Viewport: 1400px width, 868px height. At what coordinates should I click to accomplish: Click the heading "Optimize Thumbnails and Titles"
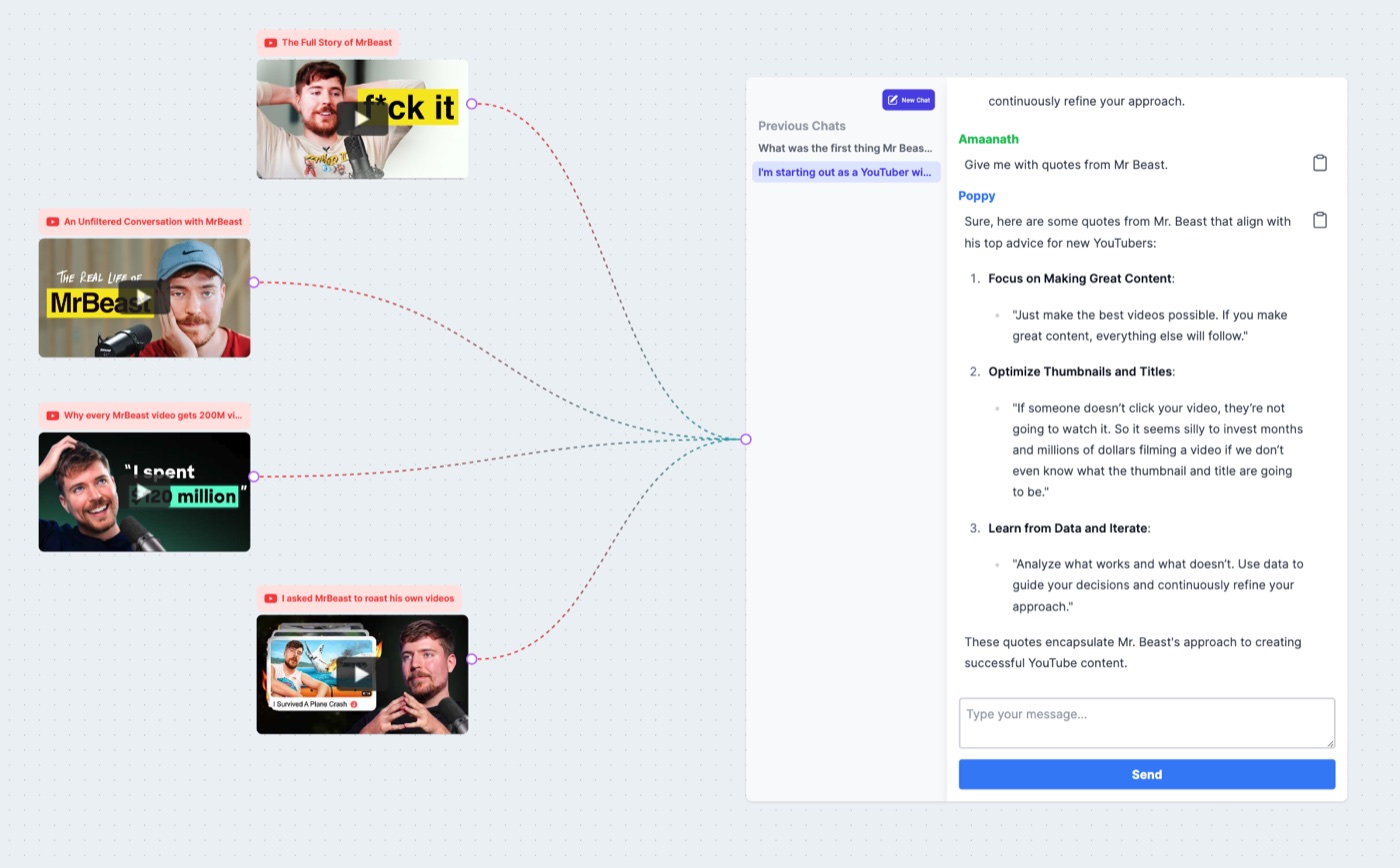point(1080,372)
